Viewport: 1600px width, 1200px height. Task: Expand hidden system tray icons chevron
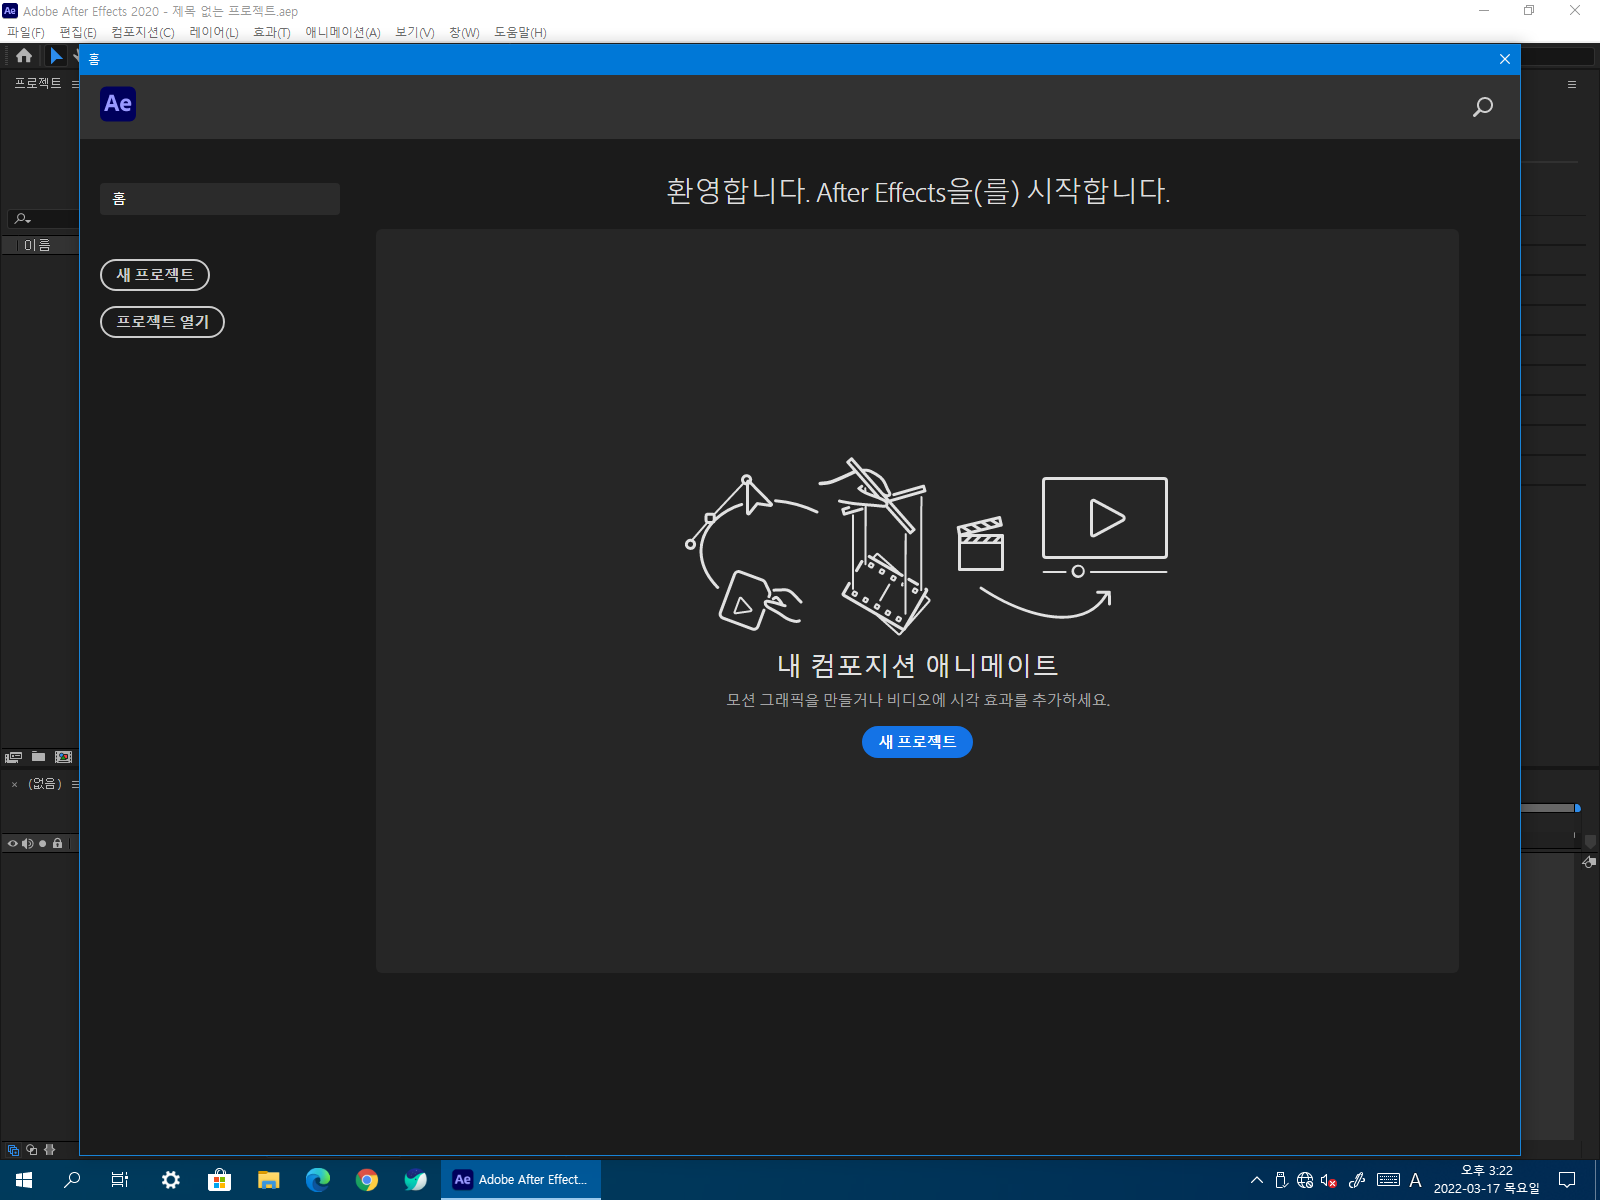1257,1180
